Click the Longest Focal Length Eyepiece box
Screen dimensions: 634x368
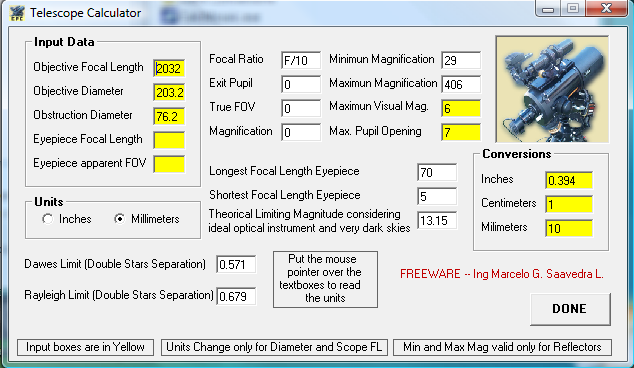(437, 173)
